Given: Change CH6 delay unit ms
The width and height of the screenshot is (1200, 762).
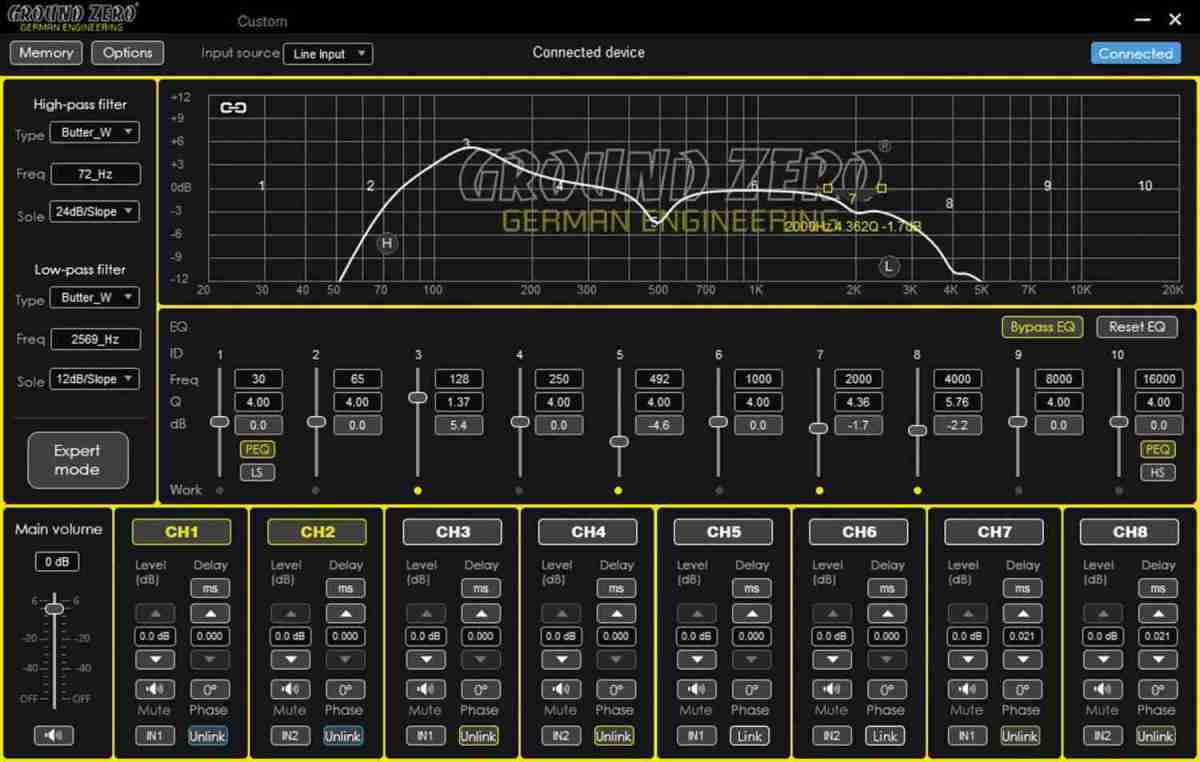Looking at the screenshot, I should point(887,588).
